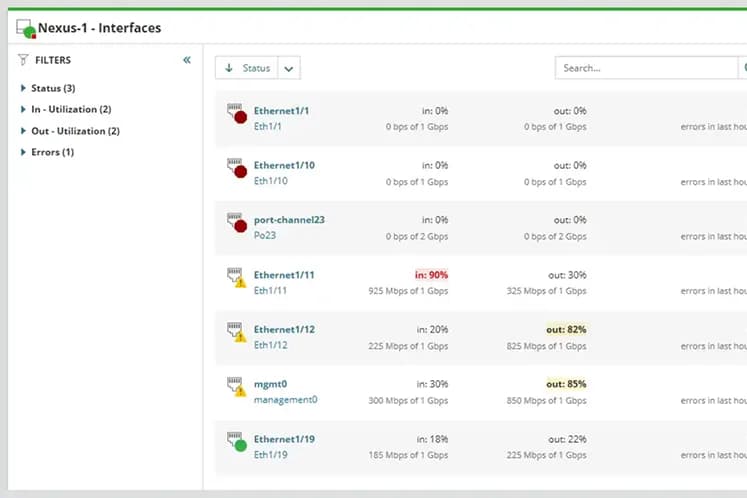Click the Po23 alias text
Screen dimensions: 747x498
point(265,235)
